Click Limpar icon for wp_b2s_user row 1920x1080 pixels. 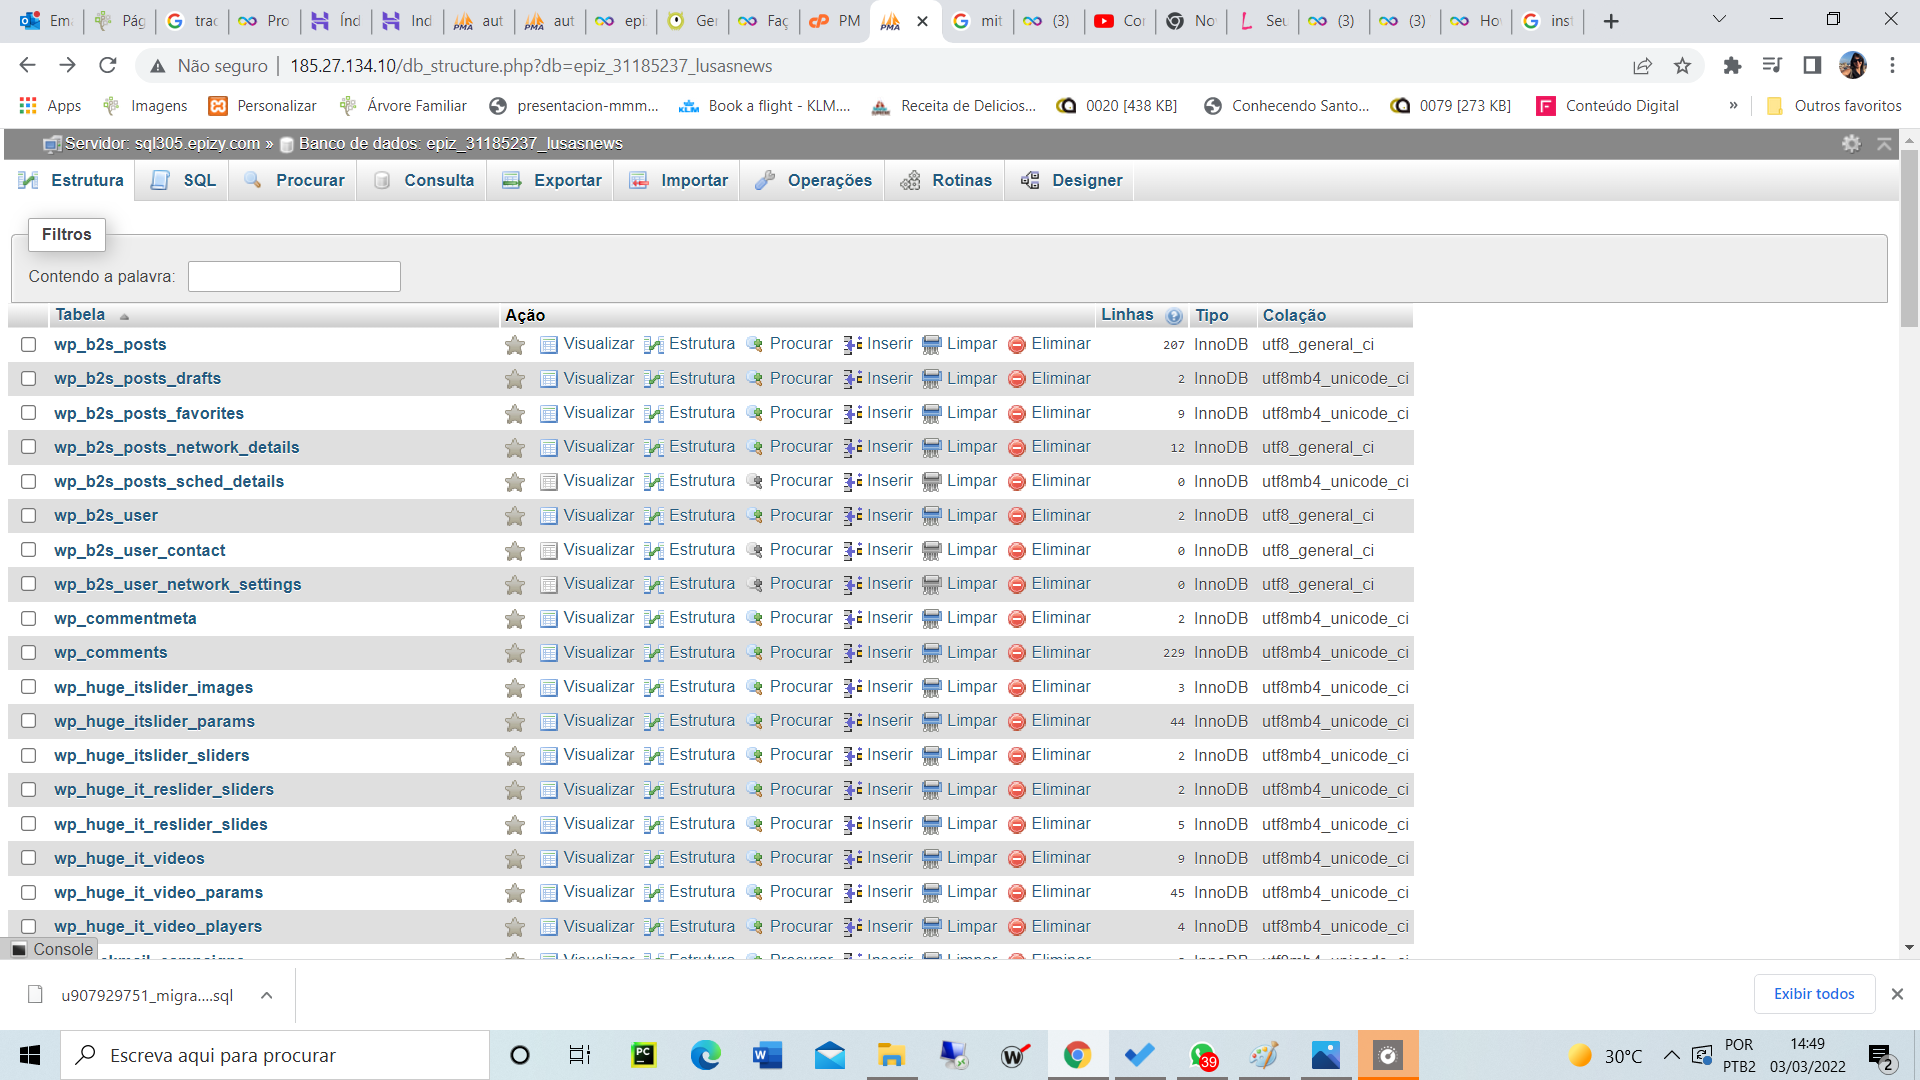click(x=931, y=516)
